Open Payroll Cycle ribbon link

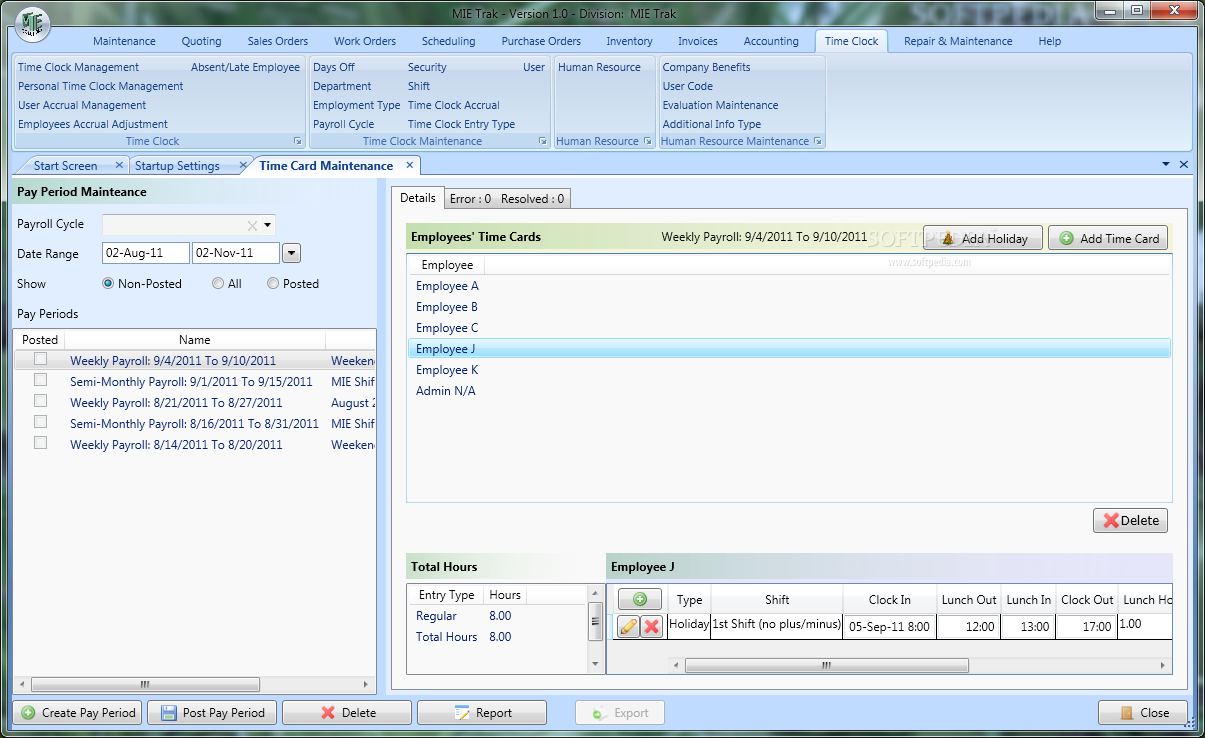click(x=343, y=124)
